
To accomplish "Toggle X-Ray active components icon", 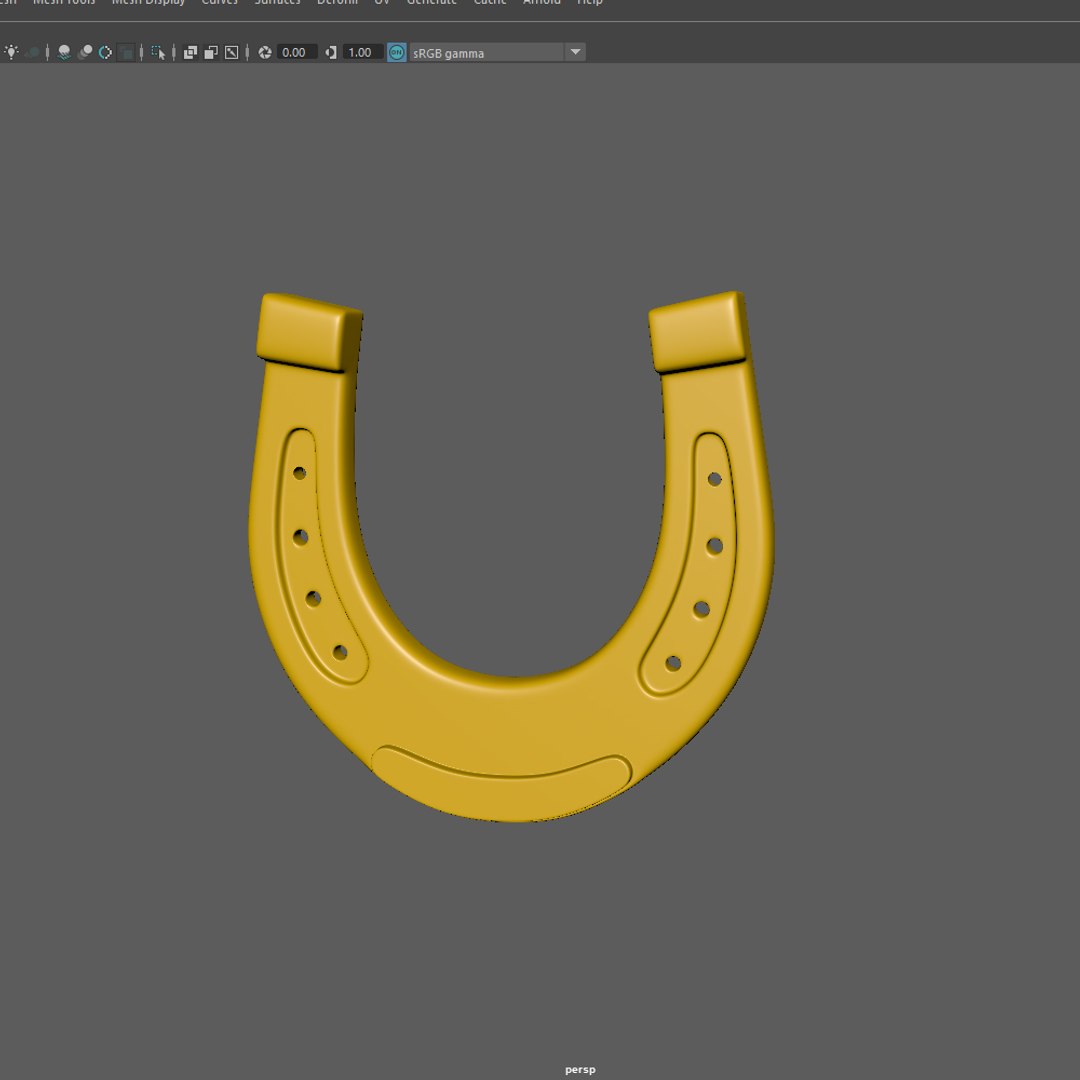I will click(x=211, y=52).
